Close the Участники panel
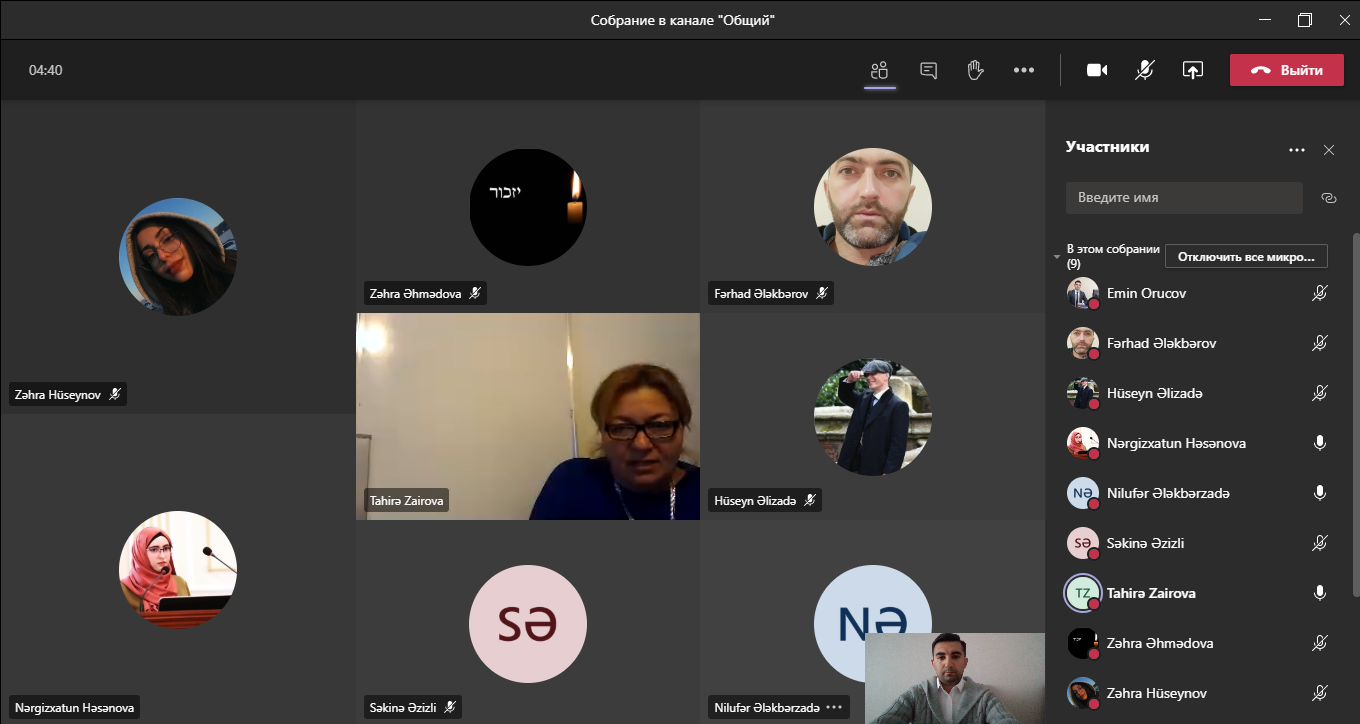1360x724 pixels. click(1329, 150)
